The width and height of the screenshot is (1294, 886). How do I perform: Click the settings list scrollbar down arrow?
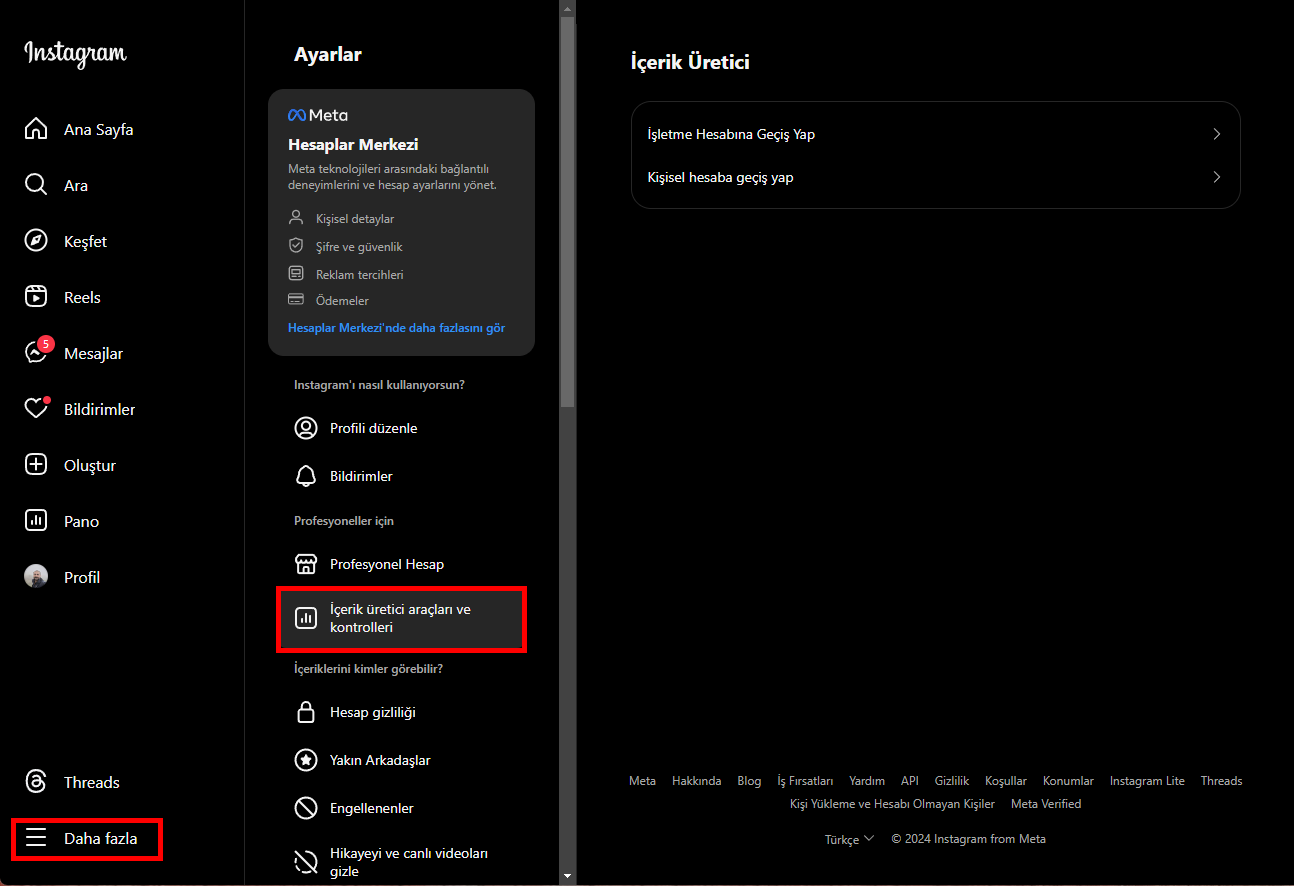pyautogui.click(x=568, y=876)
